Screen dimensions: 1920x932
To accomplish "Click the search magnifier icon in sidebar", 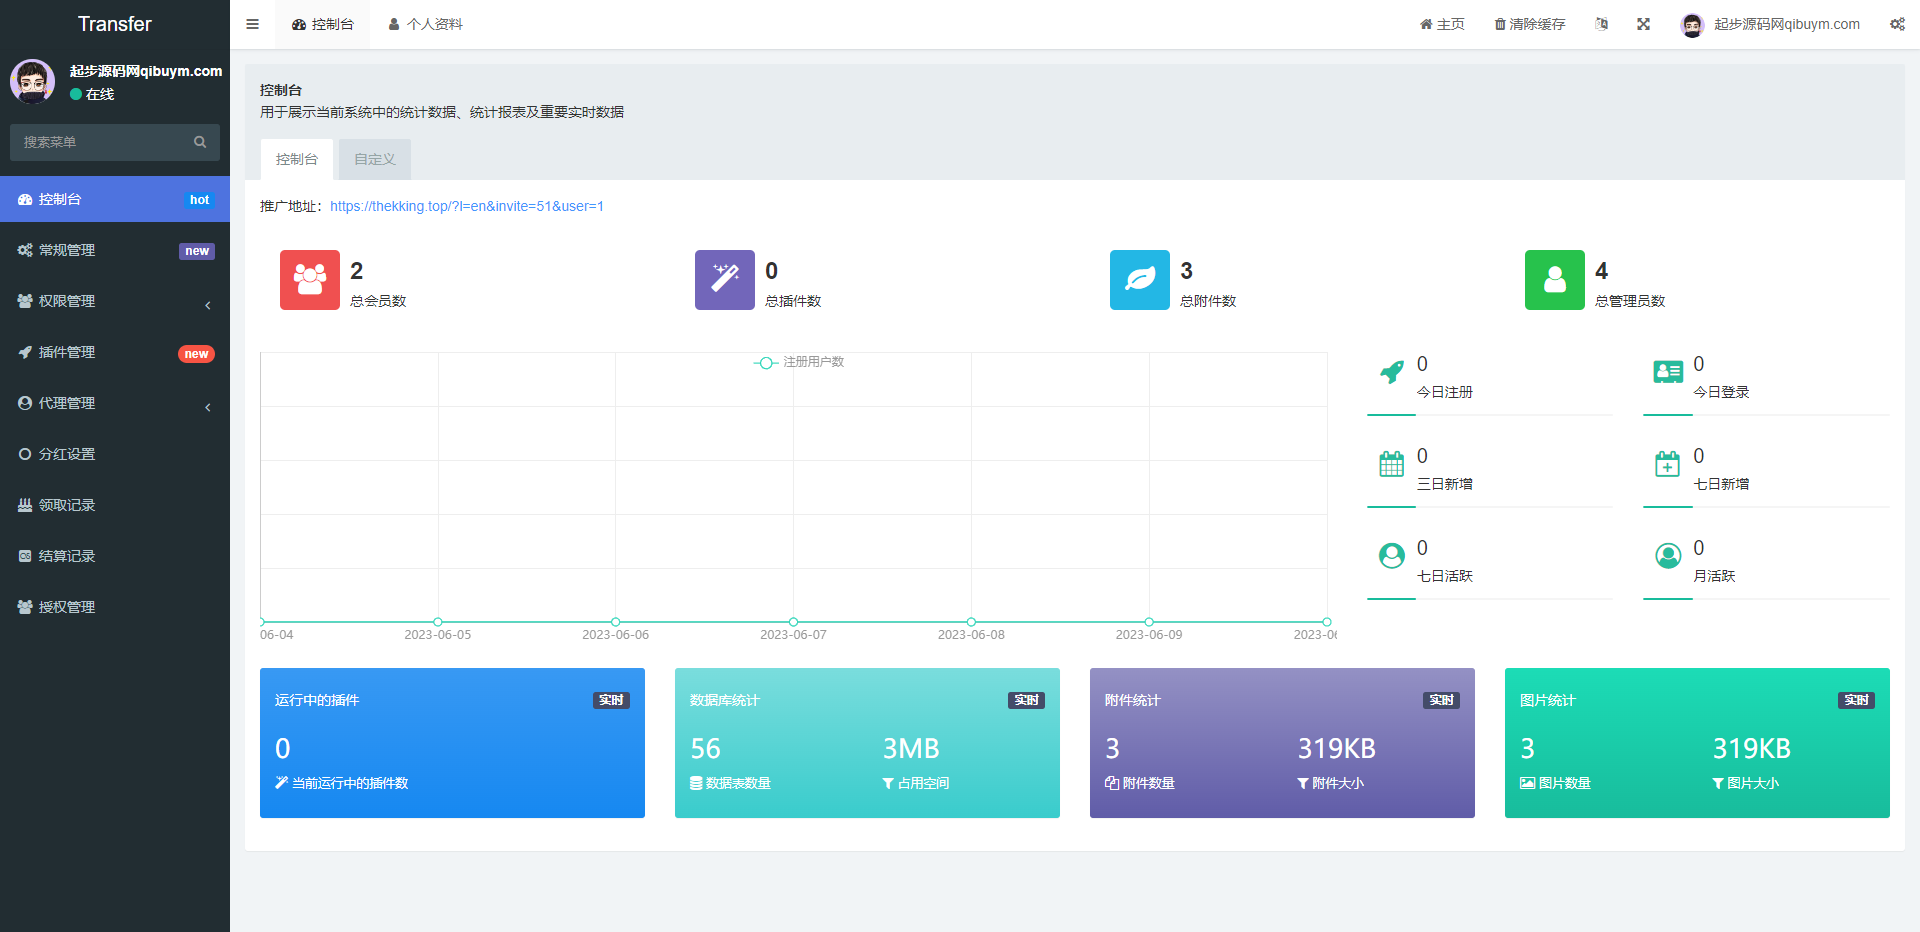I will click(200, 142).
